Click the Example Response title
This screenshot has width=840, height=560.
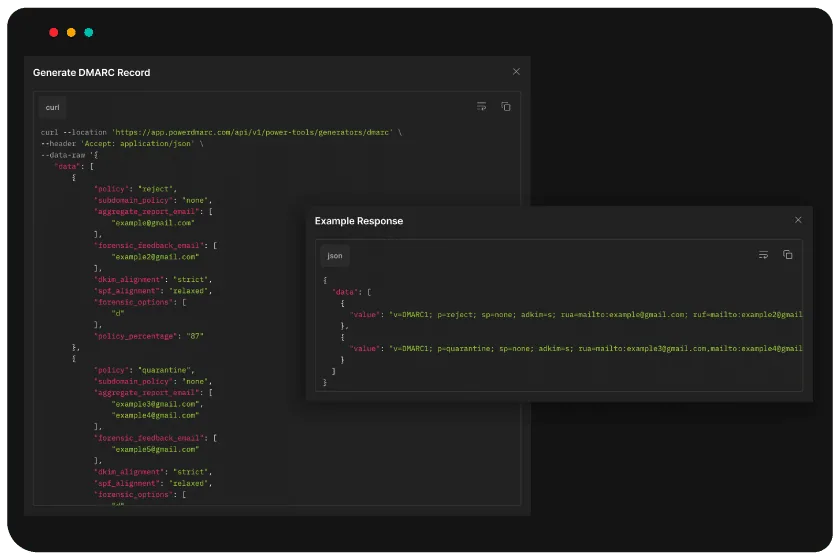(x=359, y=221)
